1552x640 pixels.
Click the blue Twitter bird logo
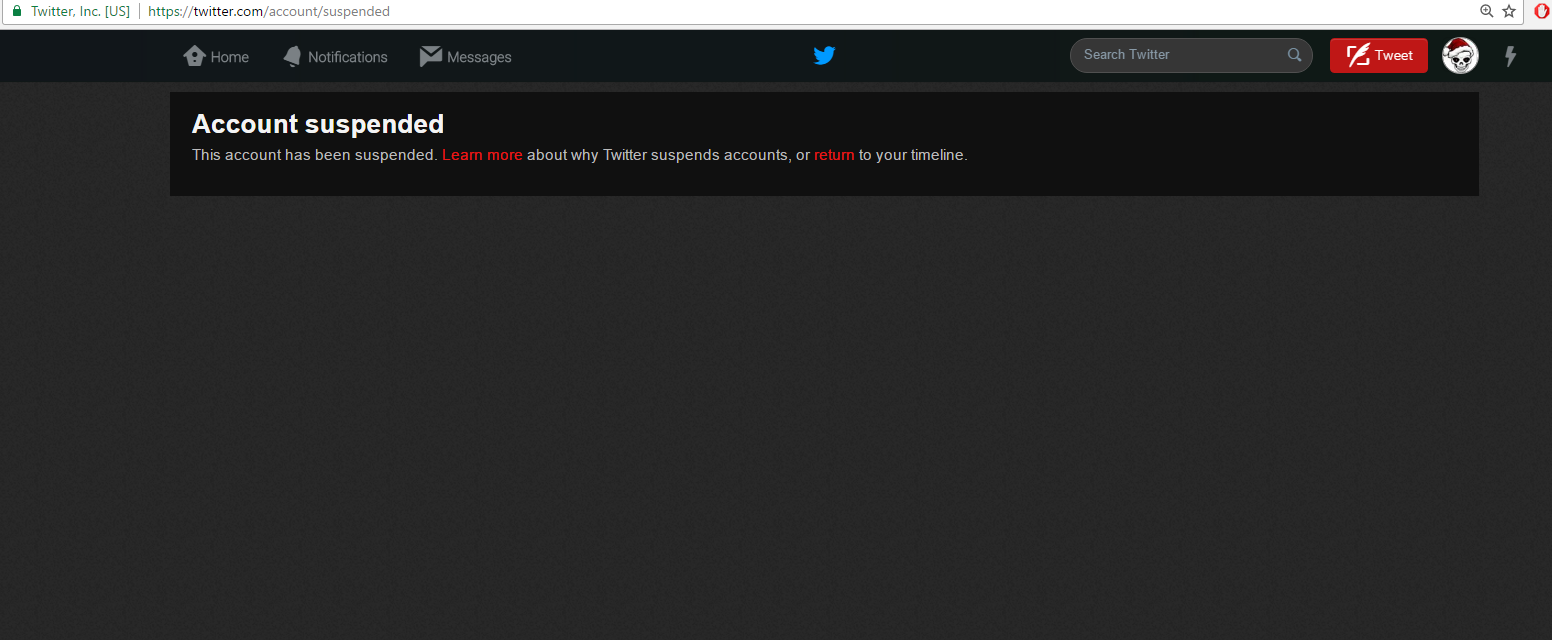click(824, 56)
